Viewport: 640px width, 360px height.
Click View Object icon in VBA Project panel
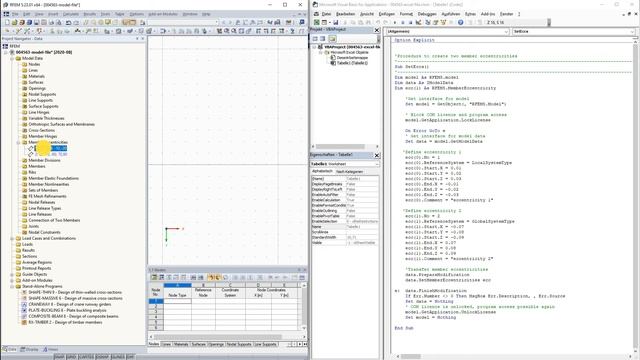coord(322,39)
